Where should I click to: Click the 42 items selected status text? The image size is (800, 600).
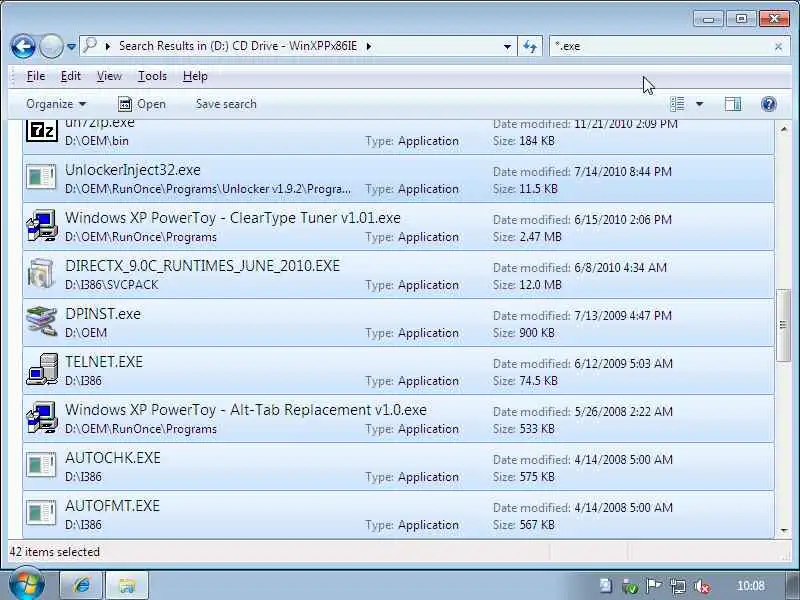[x=55, y=552]
